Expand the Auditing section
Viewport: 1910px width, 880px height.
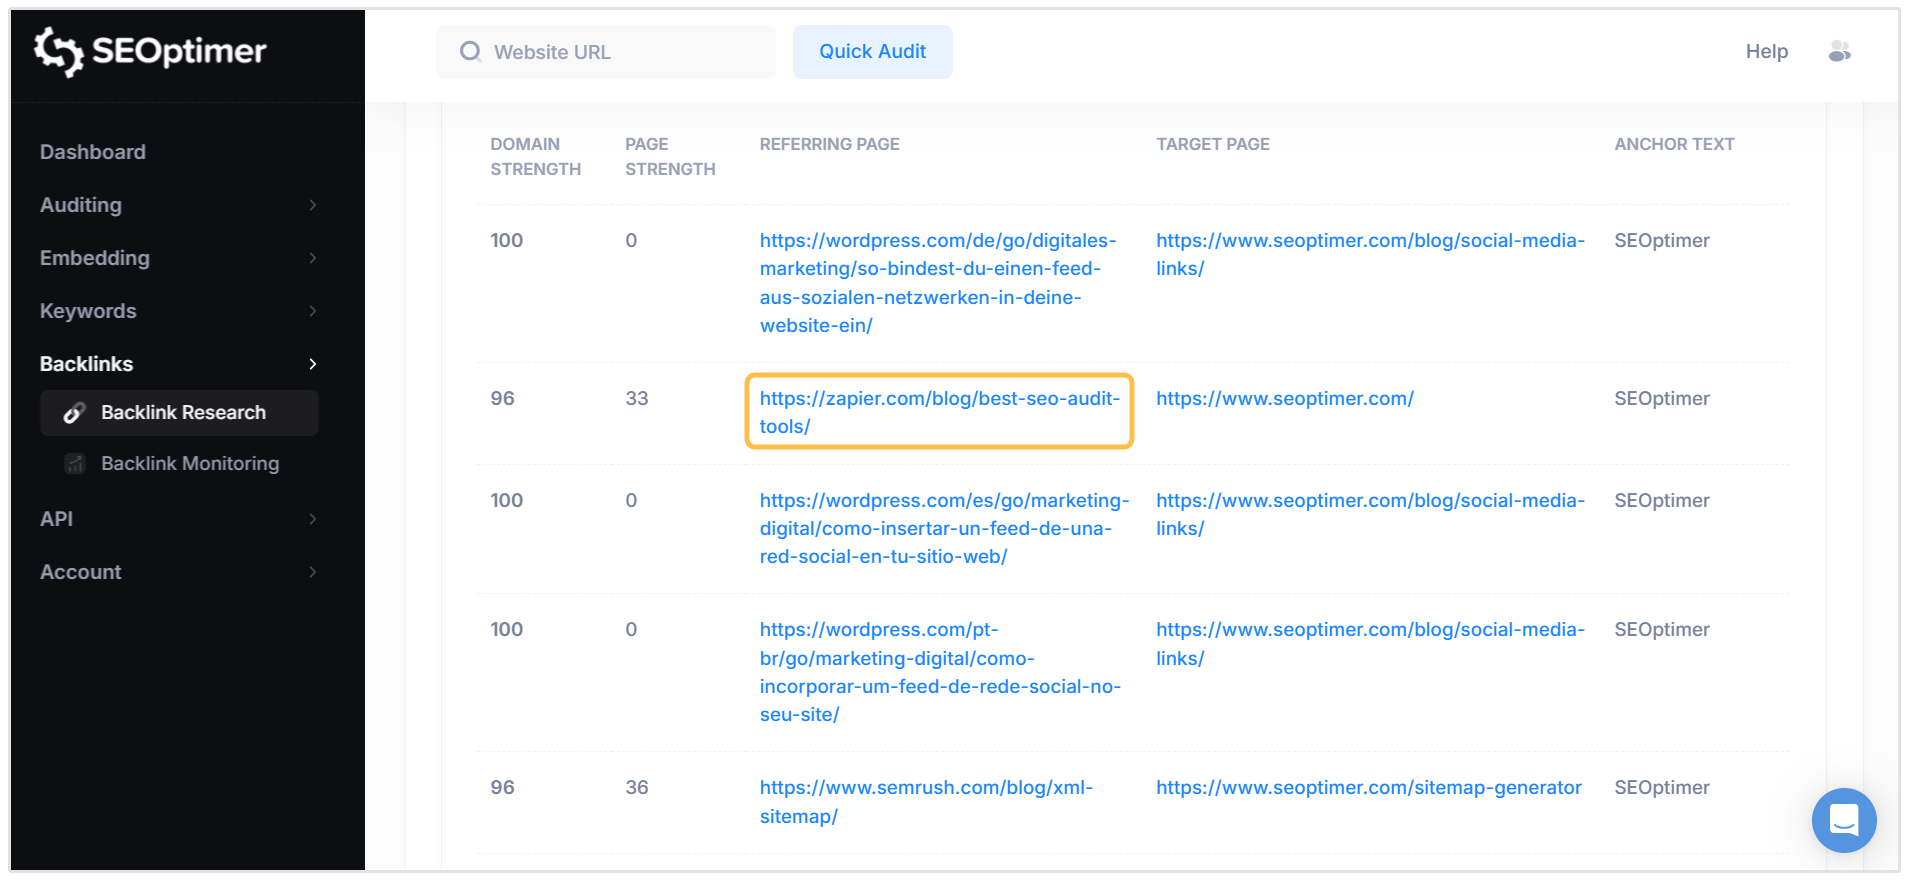click(x=313, y=204)
